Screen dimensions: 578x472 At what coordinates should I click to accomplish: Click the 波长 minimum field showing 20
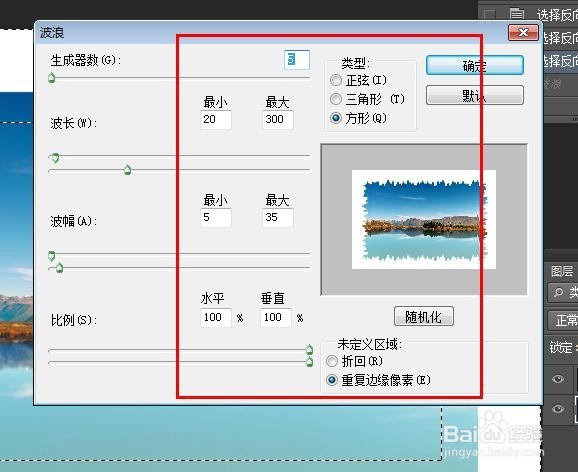coord(216,120)
